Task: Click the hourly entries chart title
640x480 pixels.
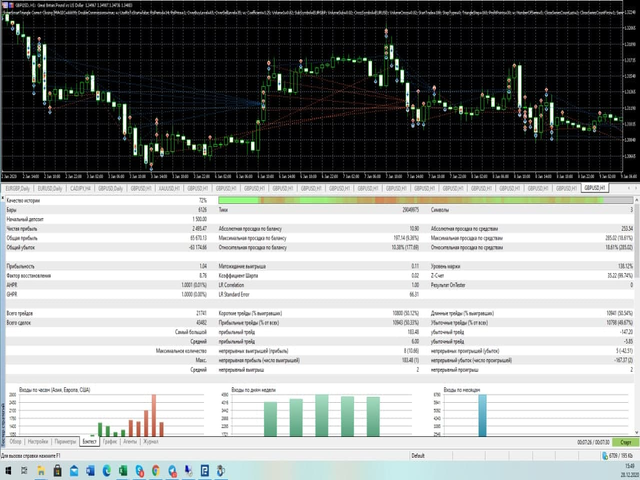Action: (x=55, y=390)
